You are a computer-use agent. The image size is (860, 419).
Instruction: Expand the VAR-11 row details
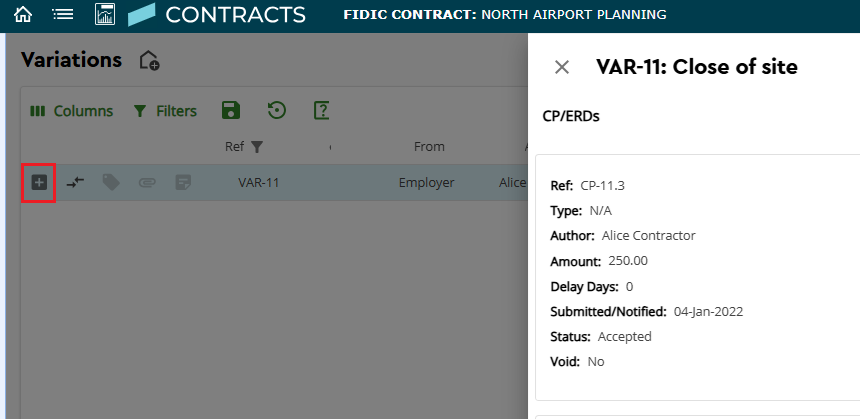click(x=38, y=182)
